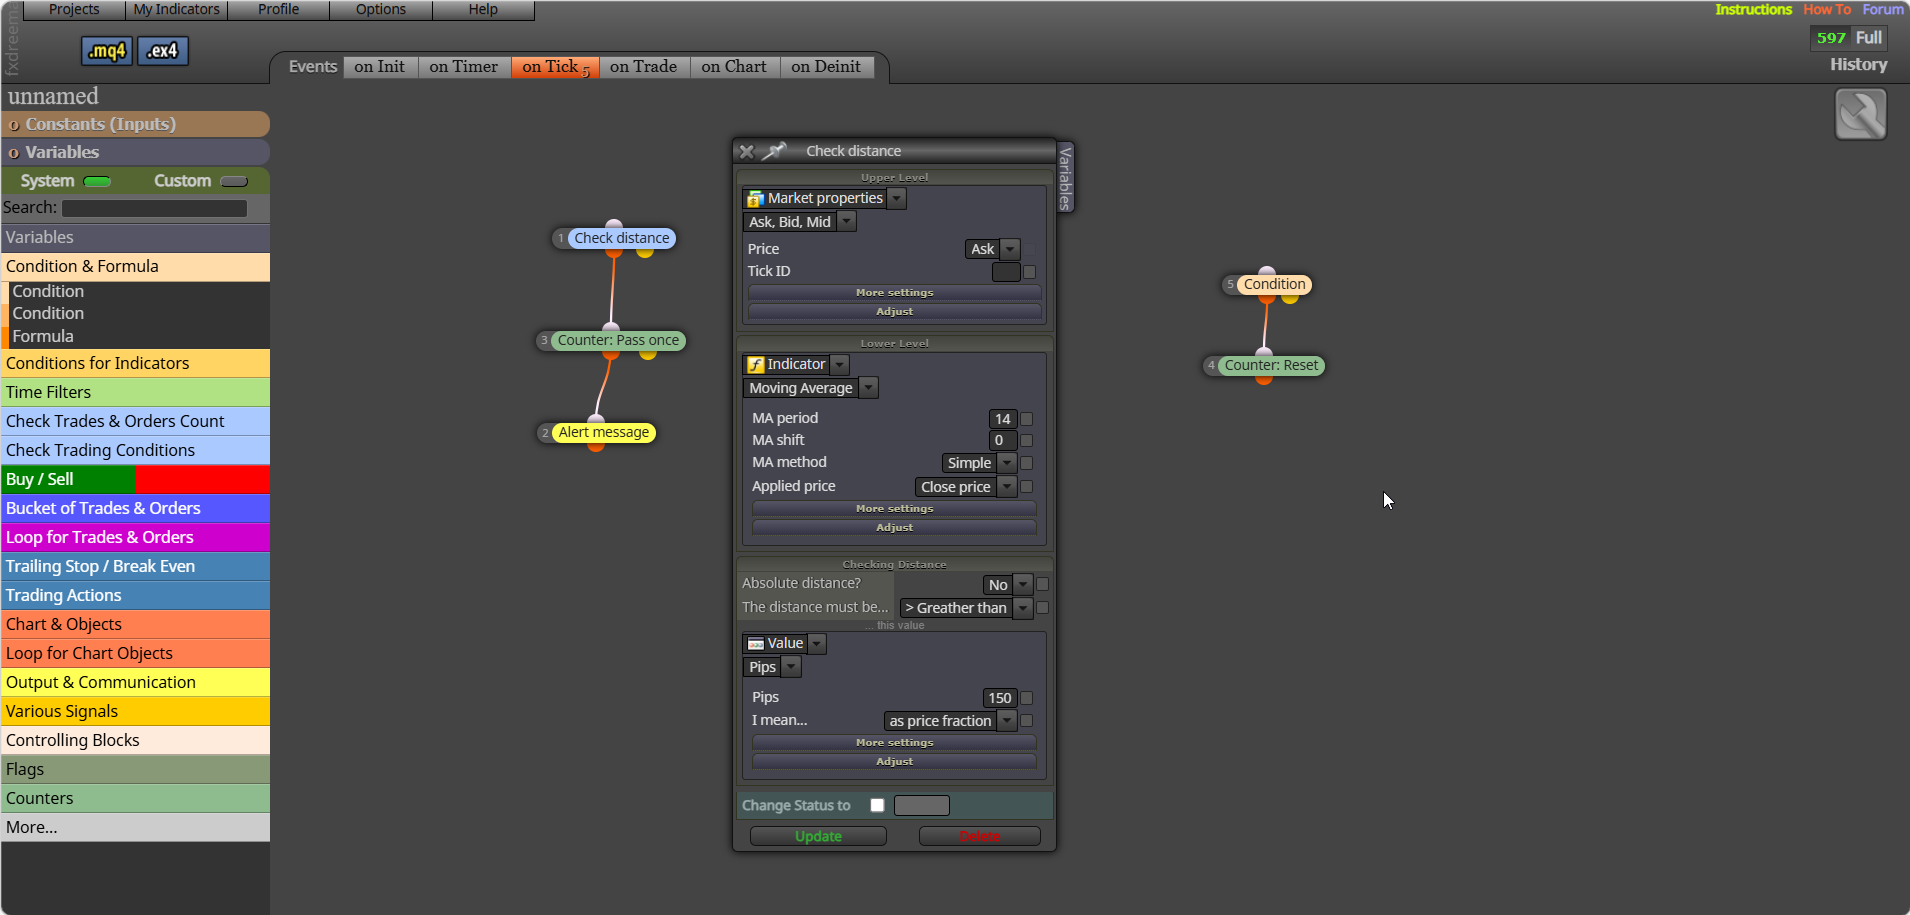Enable the Change Status to checkbox
The image size is (1910, 915).
tap(877, 805)
